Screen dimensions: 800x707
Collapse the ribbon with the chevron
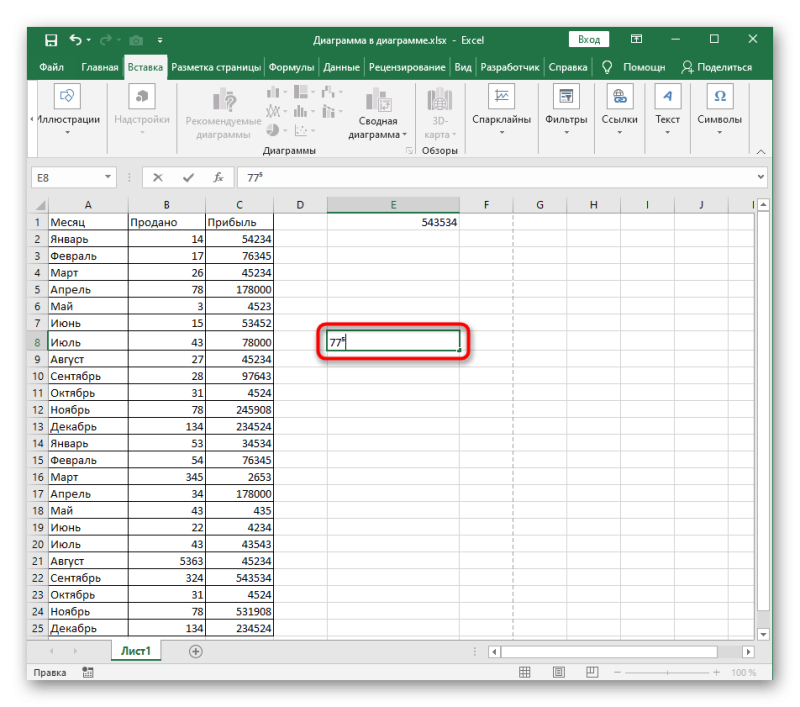[x=761, y=152]
